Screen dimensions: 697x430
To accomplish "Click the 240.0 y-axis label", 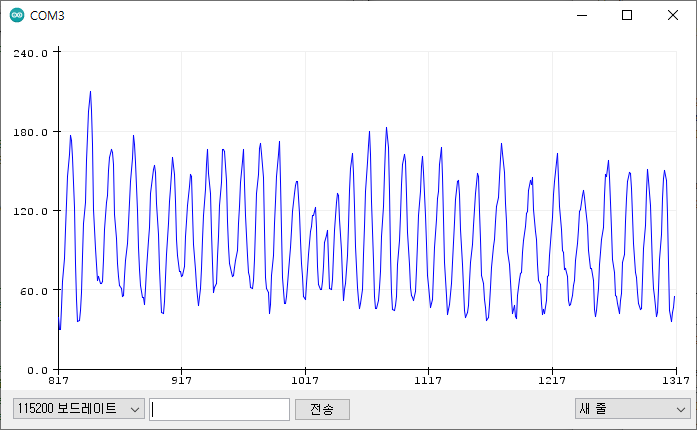I will click(x=30, y=53).
